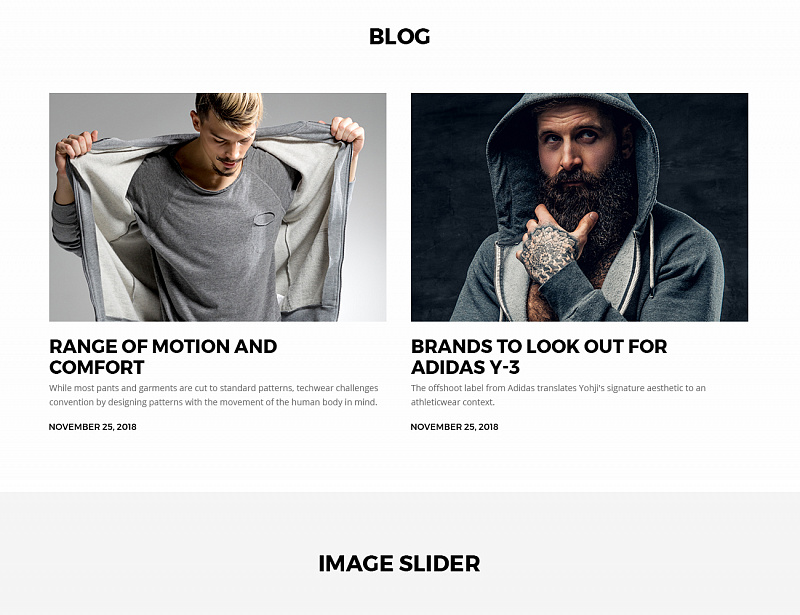800x615 pixels.
Task: Click the grey t-shirt in the left photo
Action: click(209, 230)
